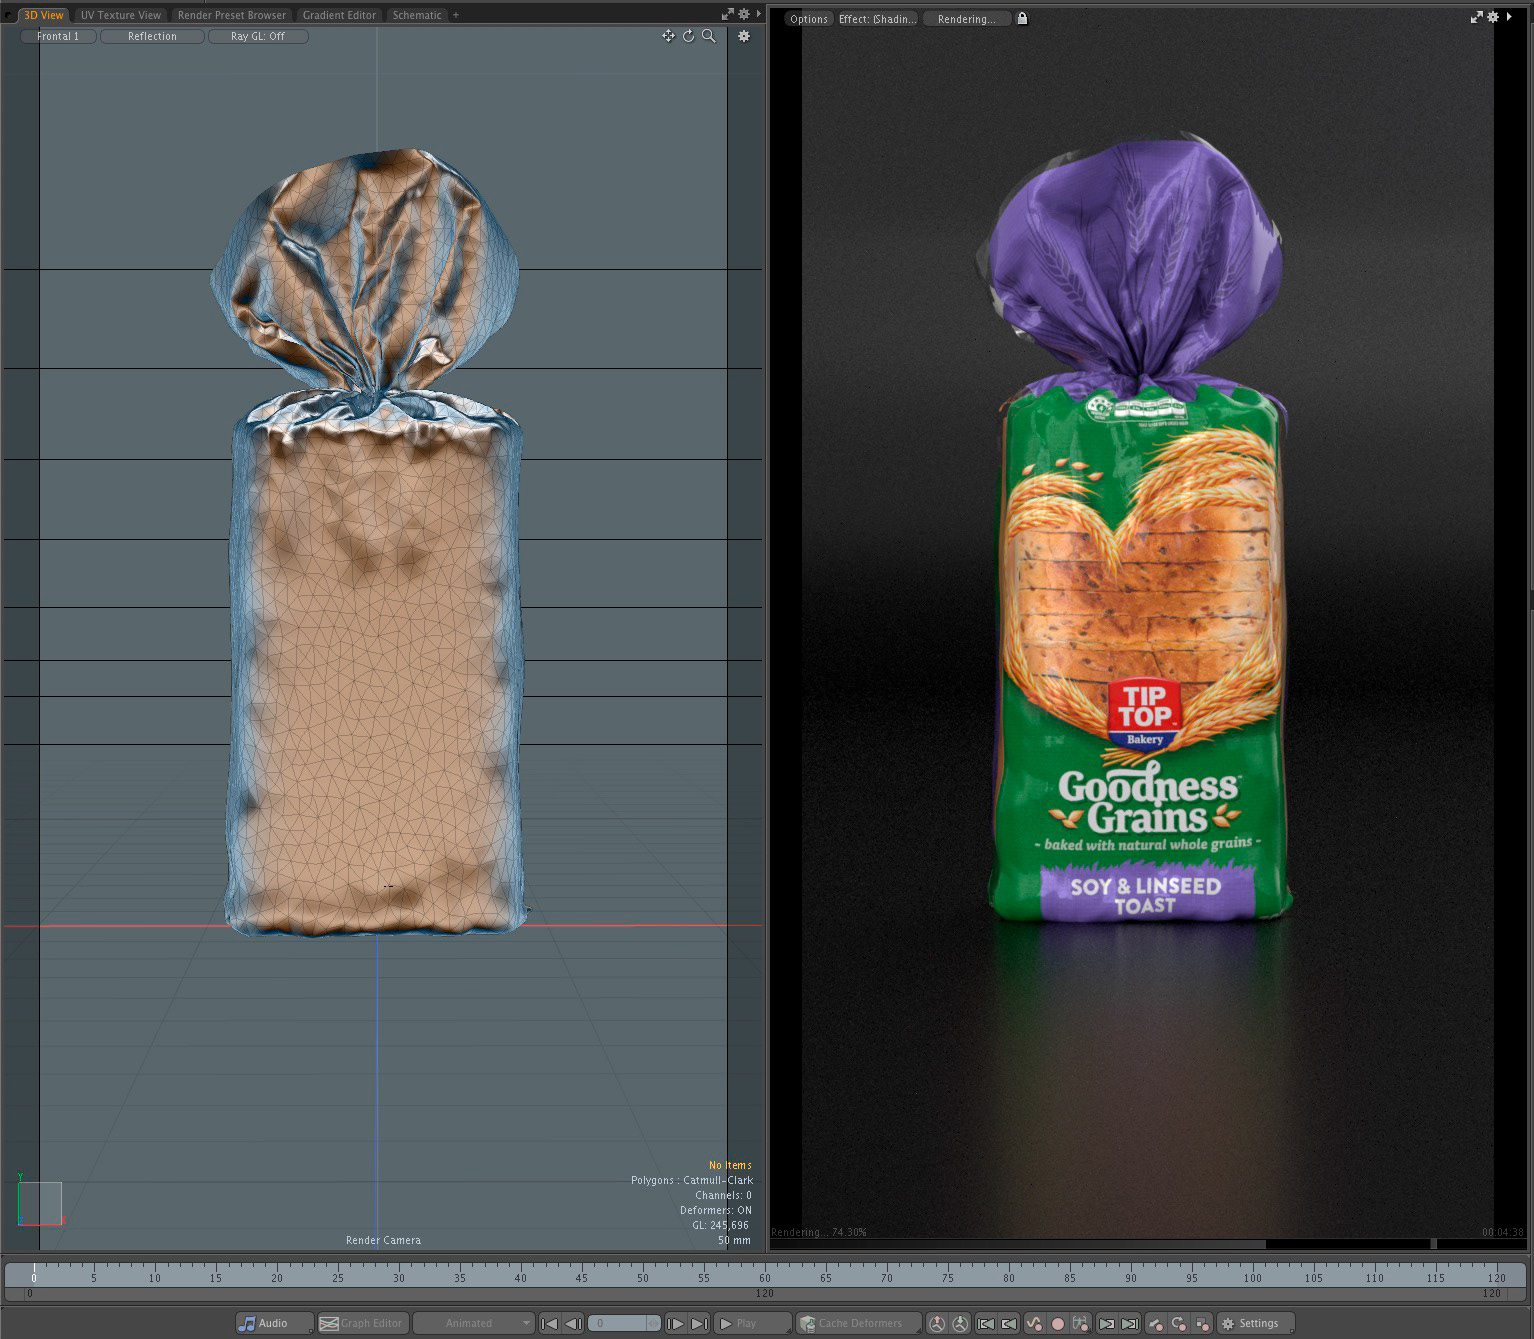Maximize the 3D View panel with expand arrows
The height and width of the screenshot is (1339, 1534).
coord(728,15)
